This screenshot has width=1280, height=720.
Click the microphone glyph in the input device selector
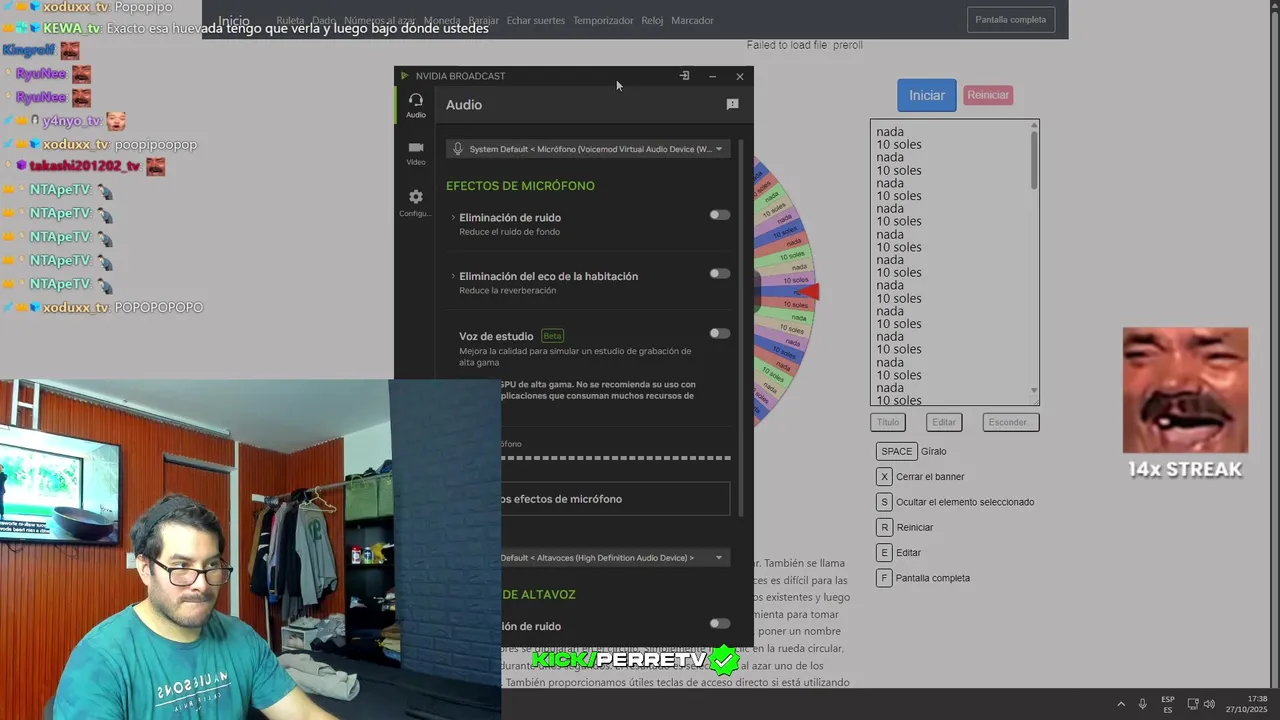click(x=458, y=149)
